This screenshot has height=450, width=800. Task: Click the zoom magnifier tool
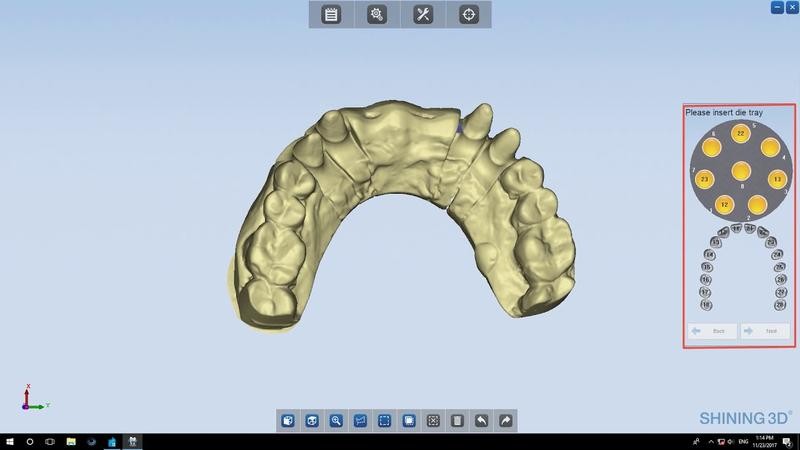click(x=336, y=421)
